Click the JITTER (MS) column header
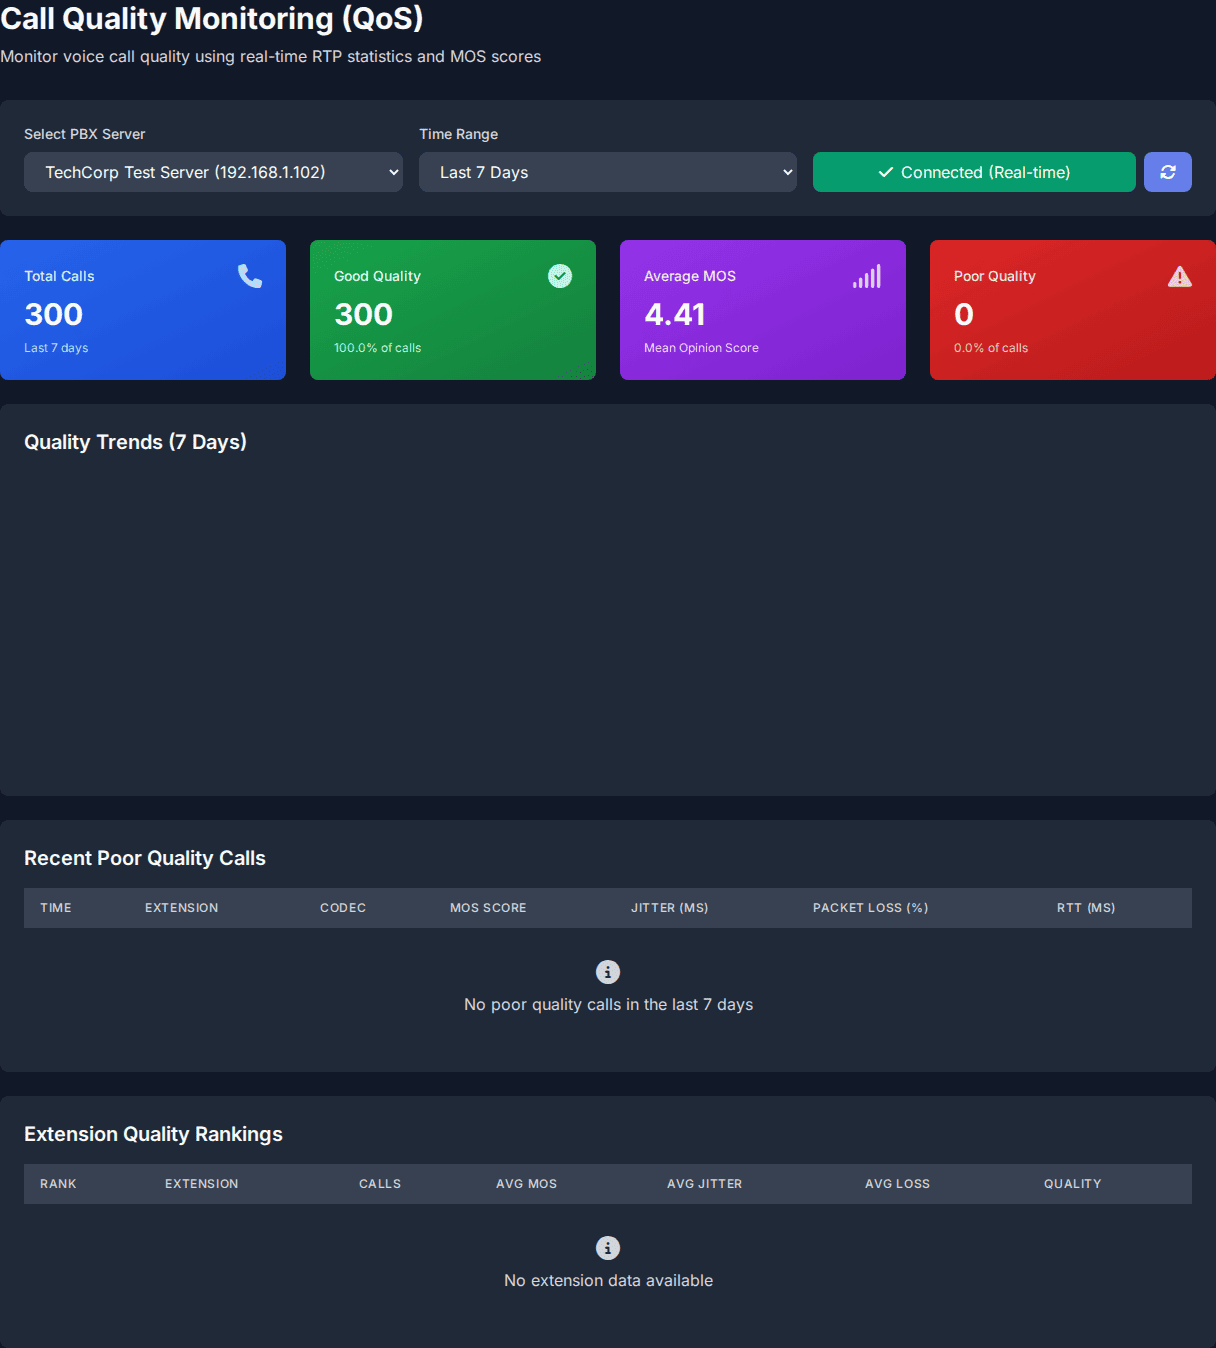Image resolution: width=1216 pixels, height=1348 pixels. click(x=669, y=907)
